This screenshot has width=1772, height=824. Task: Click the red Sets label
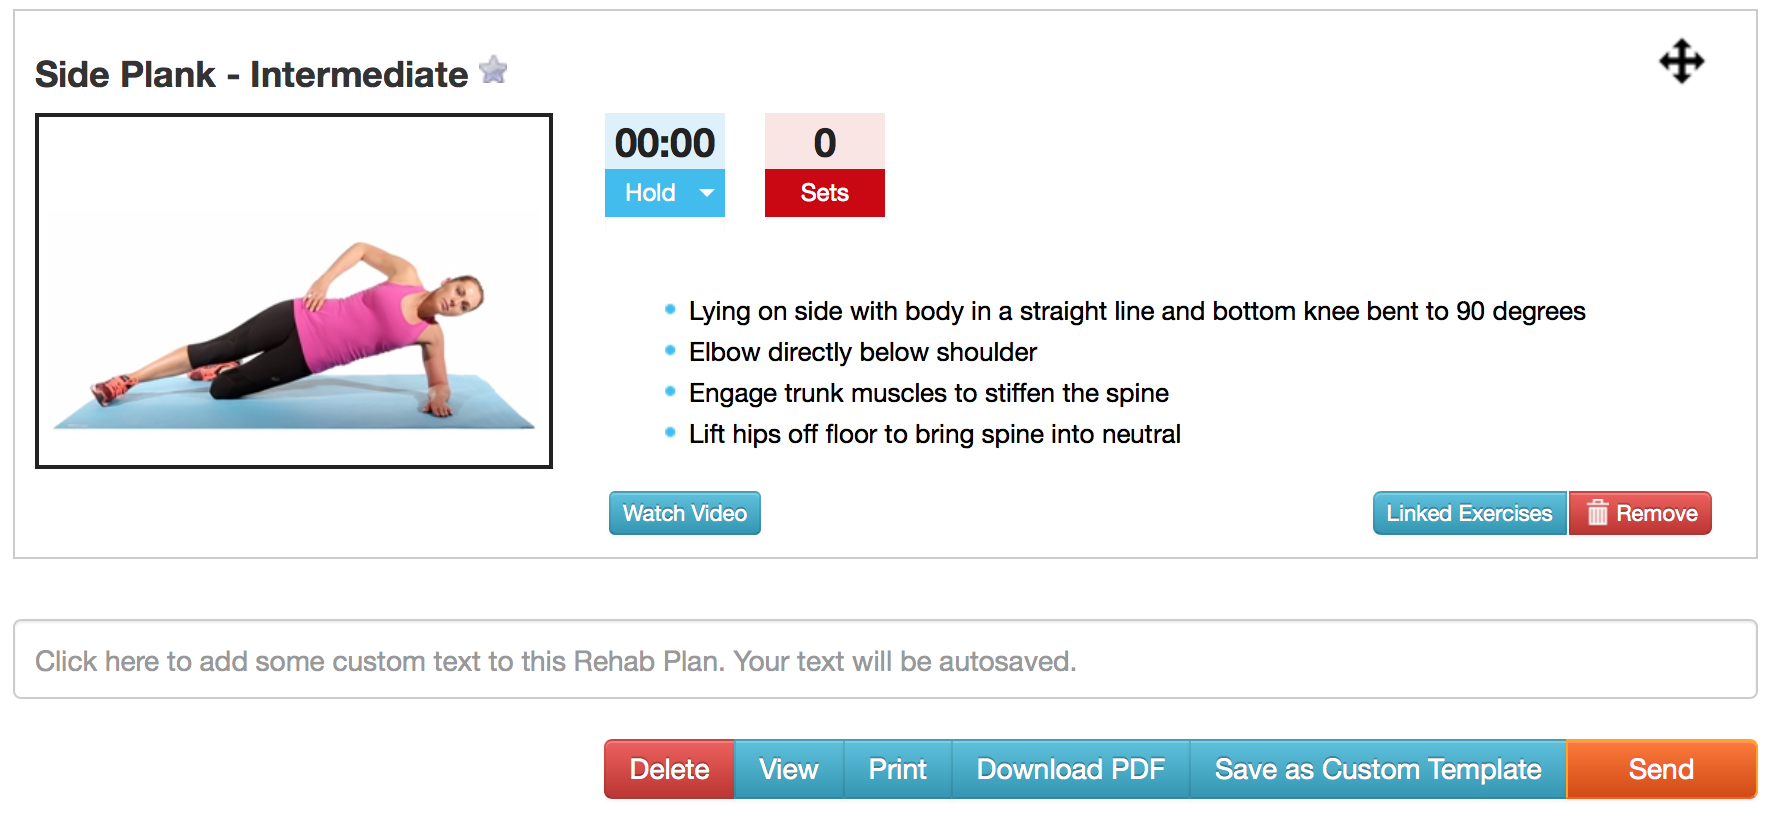click(824, 193)
